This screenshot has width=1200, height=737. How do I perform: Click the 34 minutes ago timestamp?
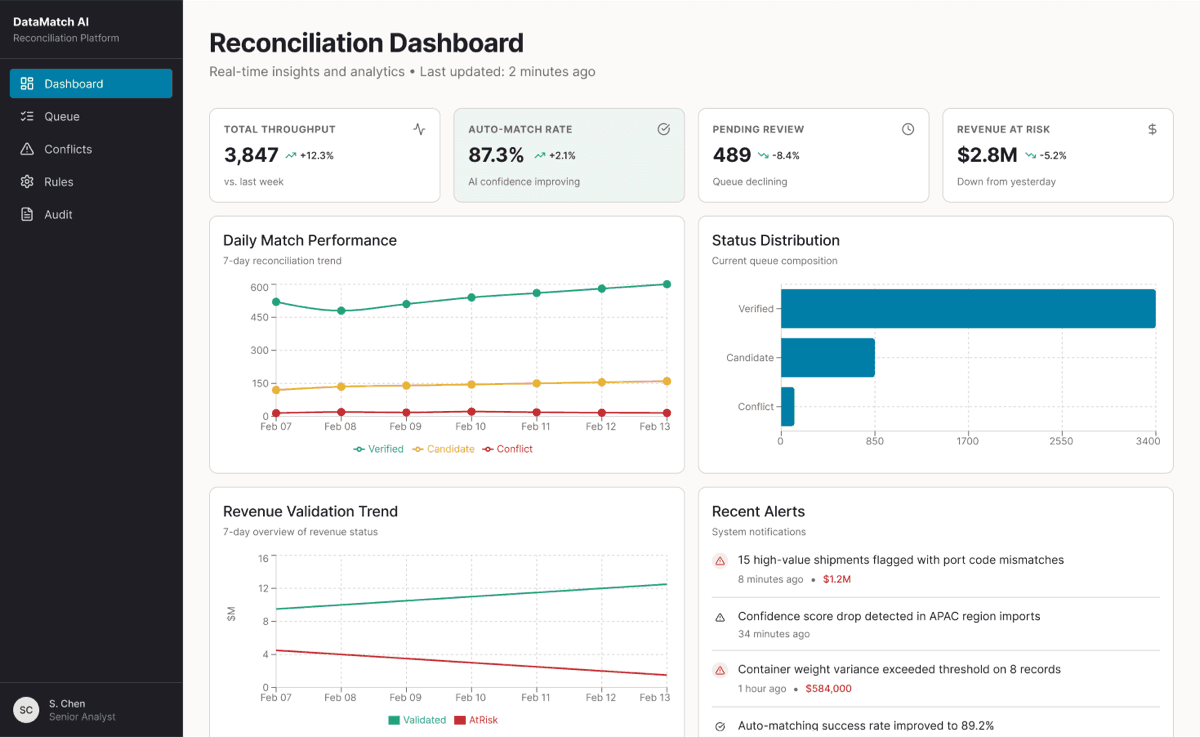pos(774,634)
